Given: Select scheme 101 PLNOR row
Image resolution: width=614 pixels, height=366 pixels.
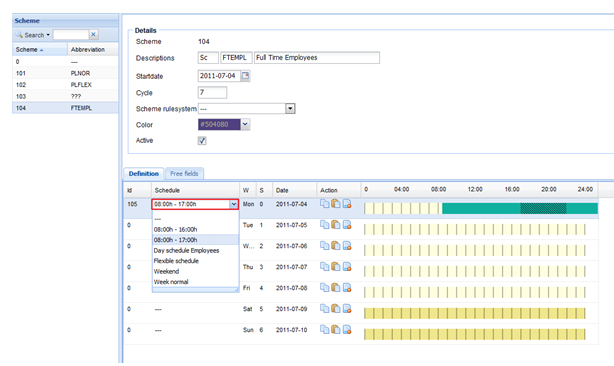Looking at the screenshot, I should [65, 73].
